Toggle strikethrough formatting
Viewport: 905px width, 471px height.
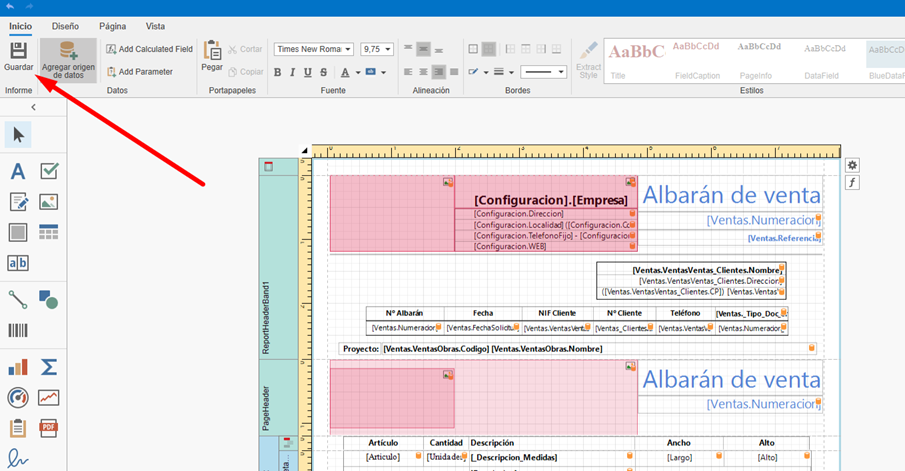tap(323, 72)
